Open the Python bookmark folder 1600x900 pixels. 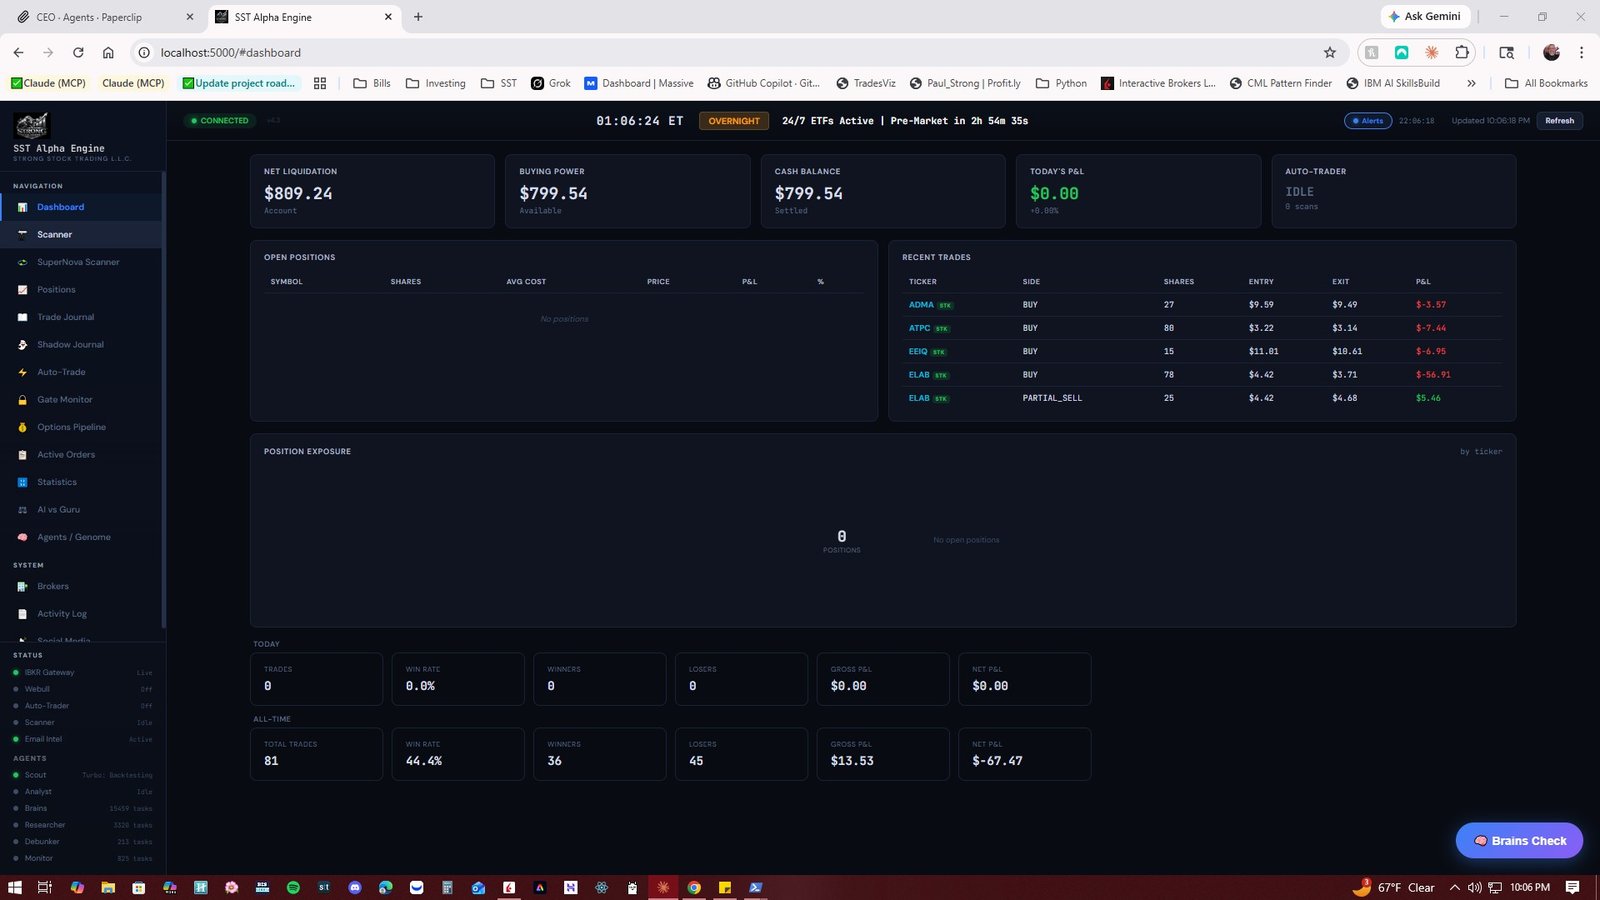coord(1061,83)
